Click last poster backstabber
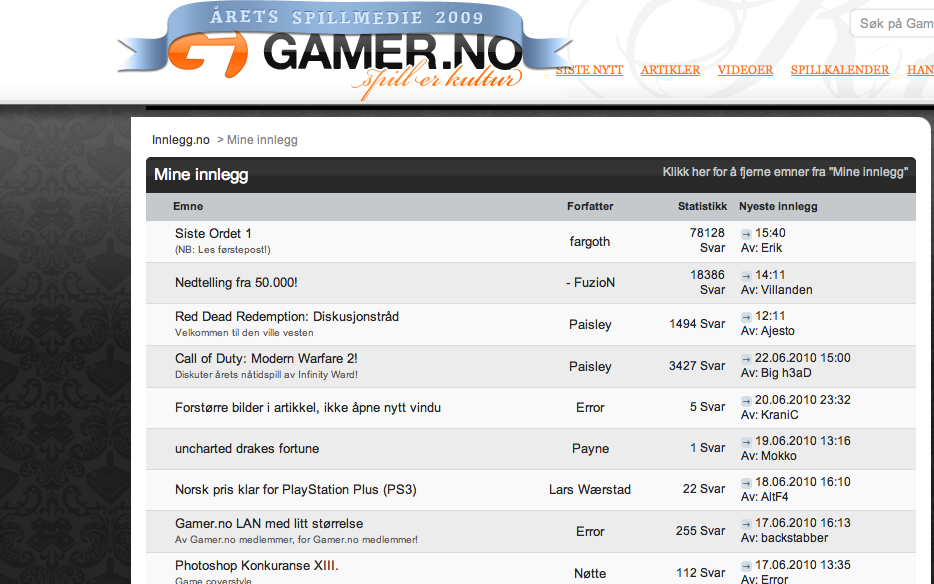The image size is (934, 584). click(794, 538)
